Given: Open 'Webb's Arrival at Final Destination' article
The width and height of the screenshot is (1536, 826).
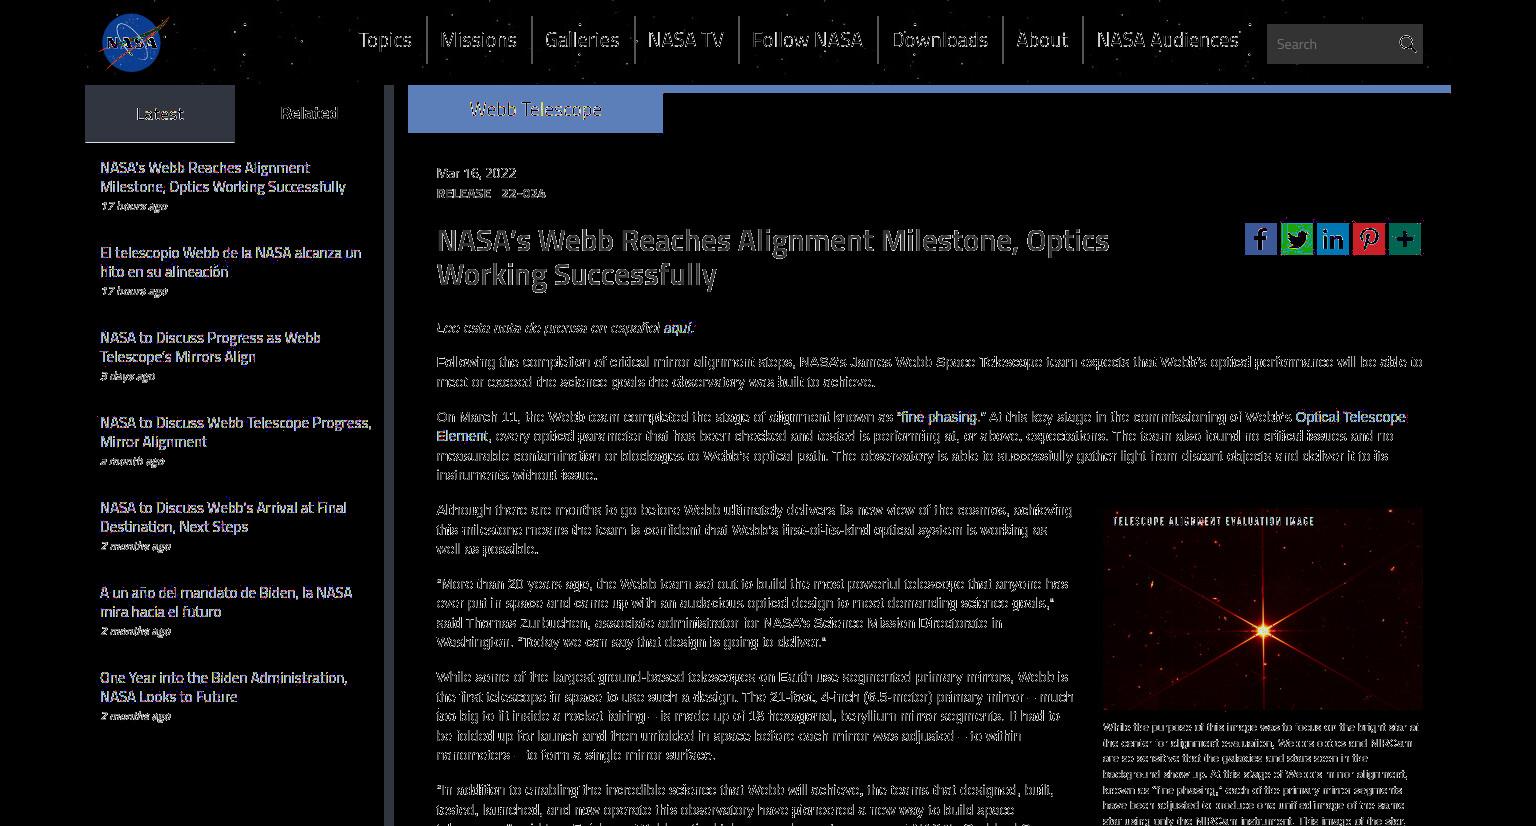Looking at the screenshot, I should coord(223,517).
